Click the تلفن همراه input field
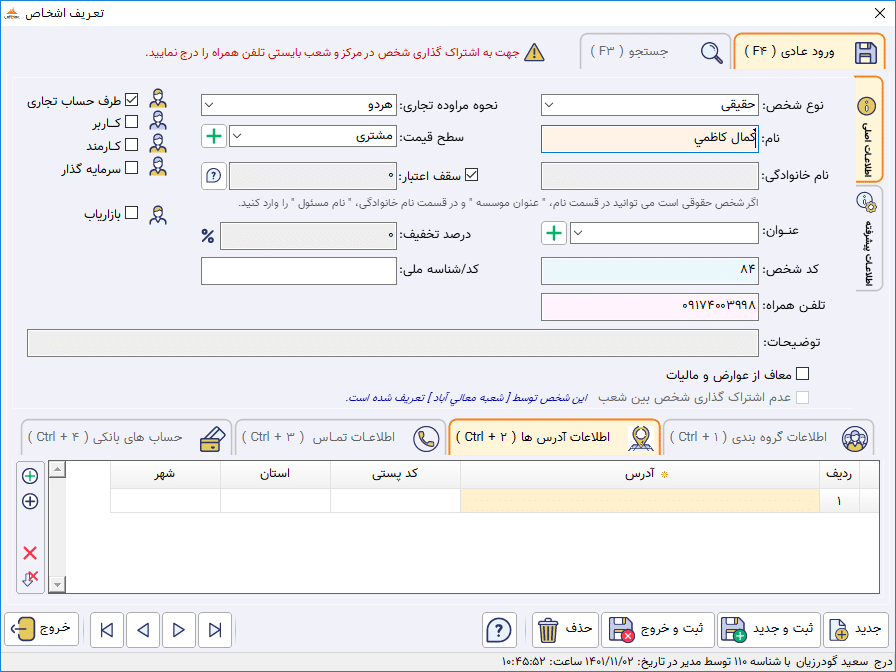Viewport: 896px width, 672px height. click(650, 307)
